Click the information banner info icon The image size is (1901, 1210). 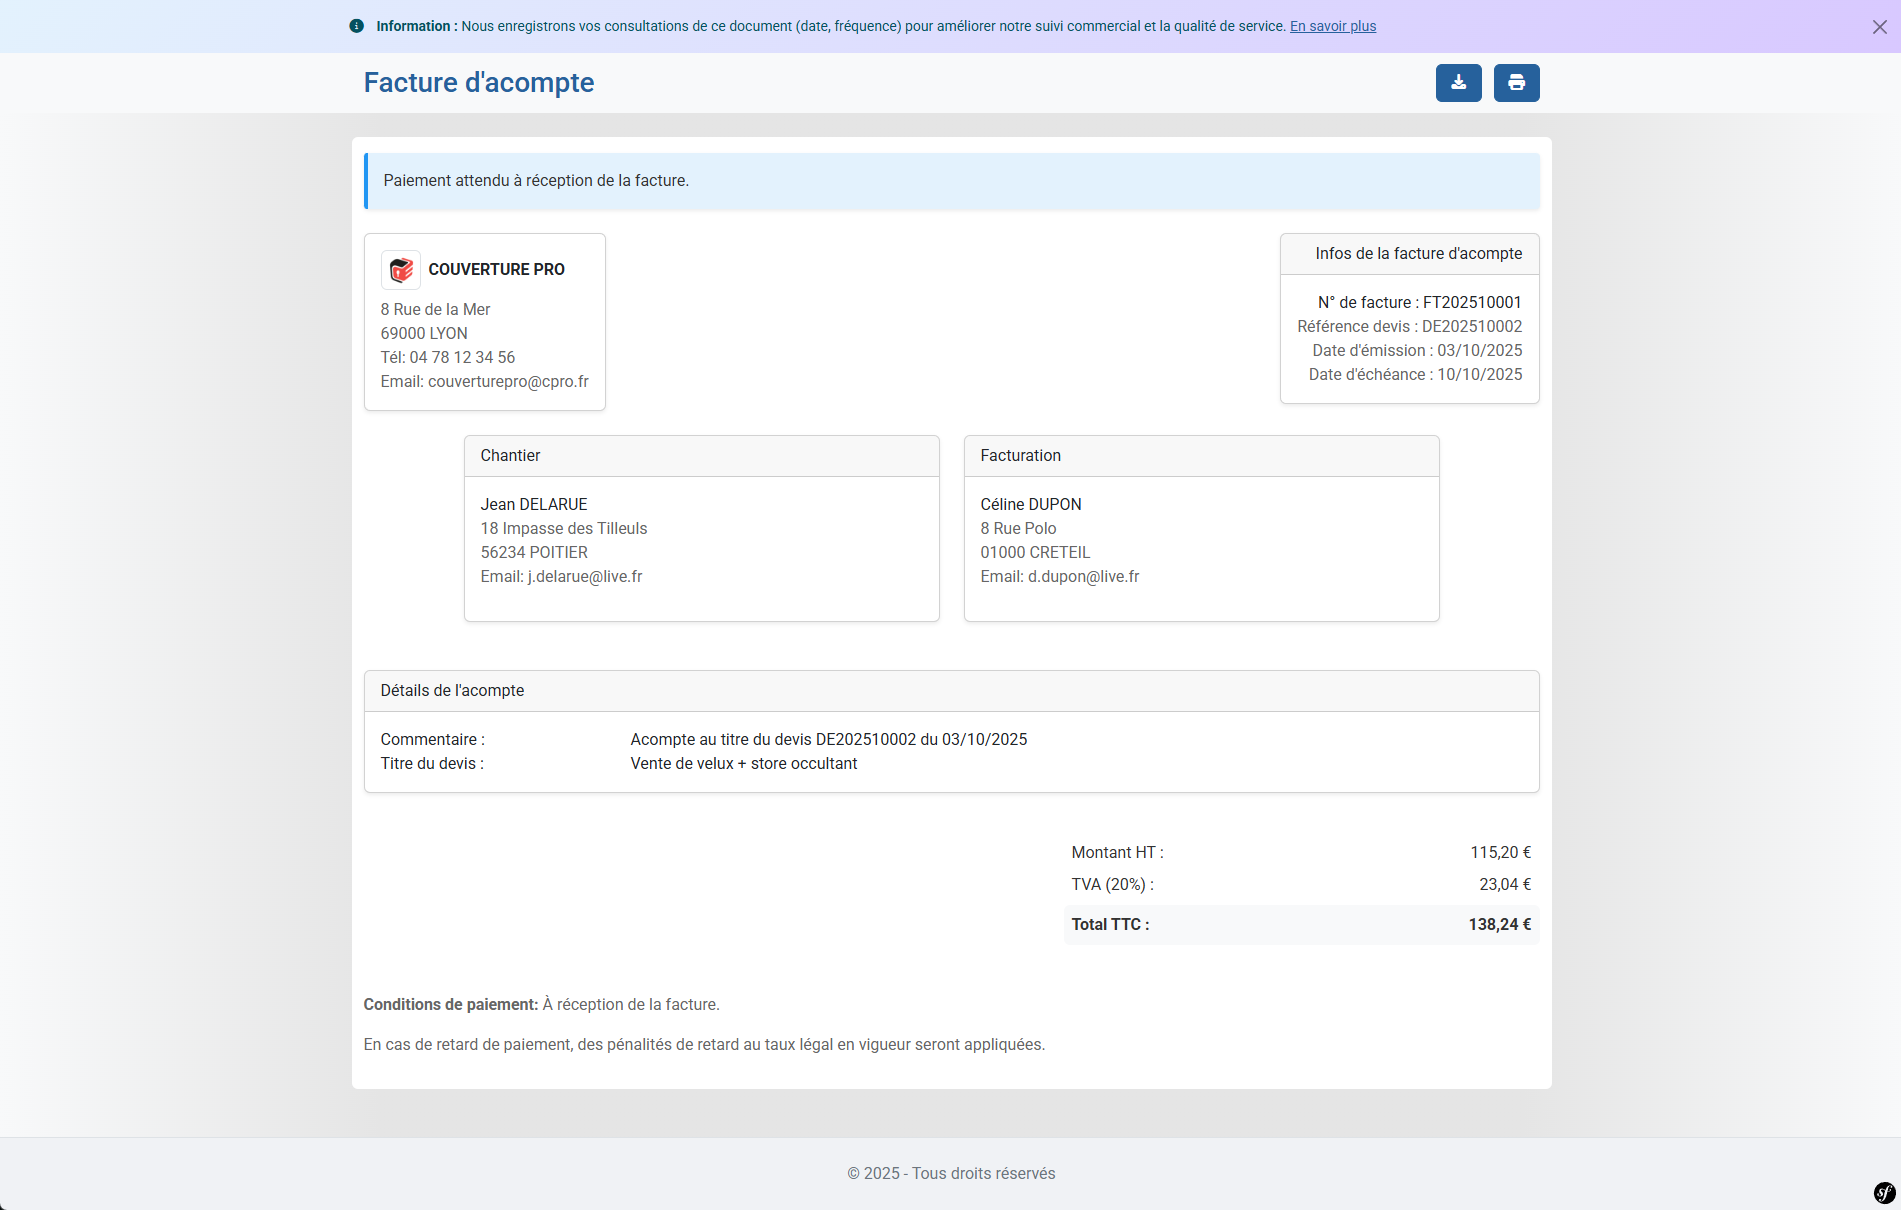point(357,26)
